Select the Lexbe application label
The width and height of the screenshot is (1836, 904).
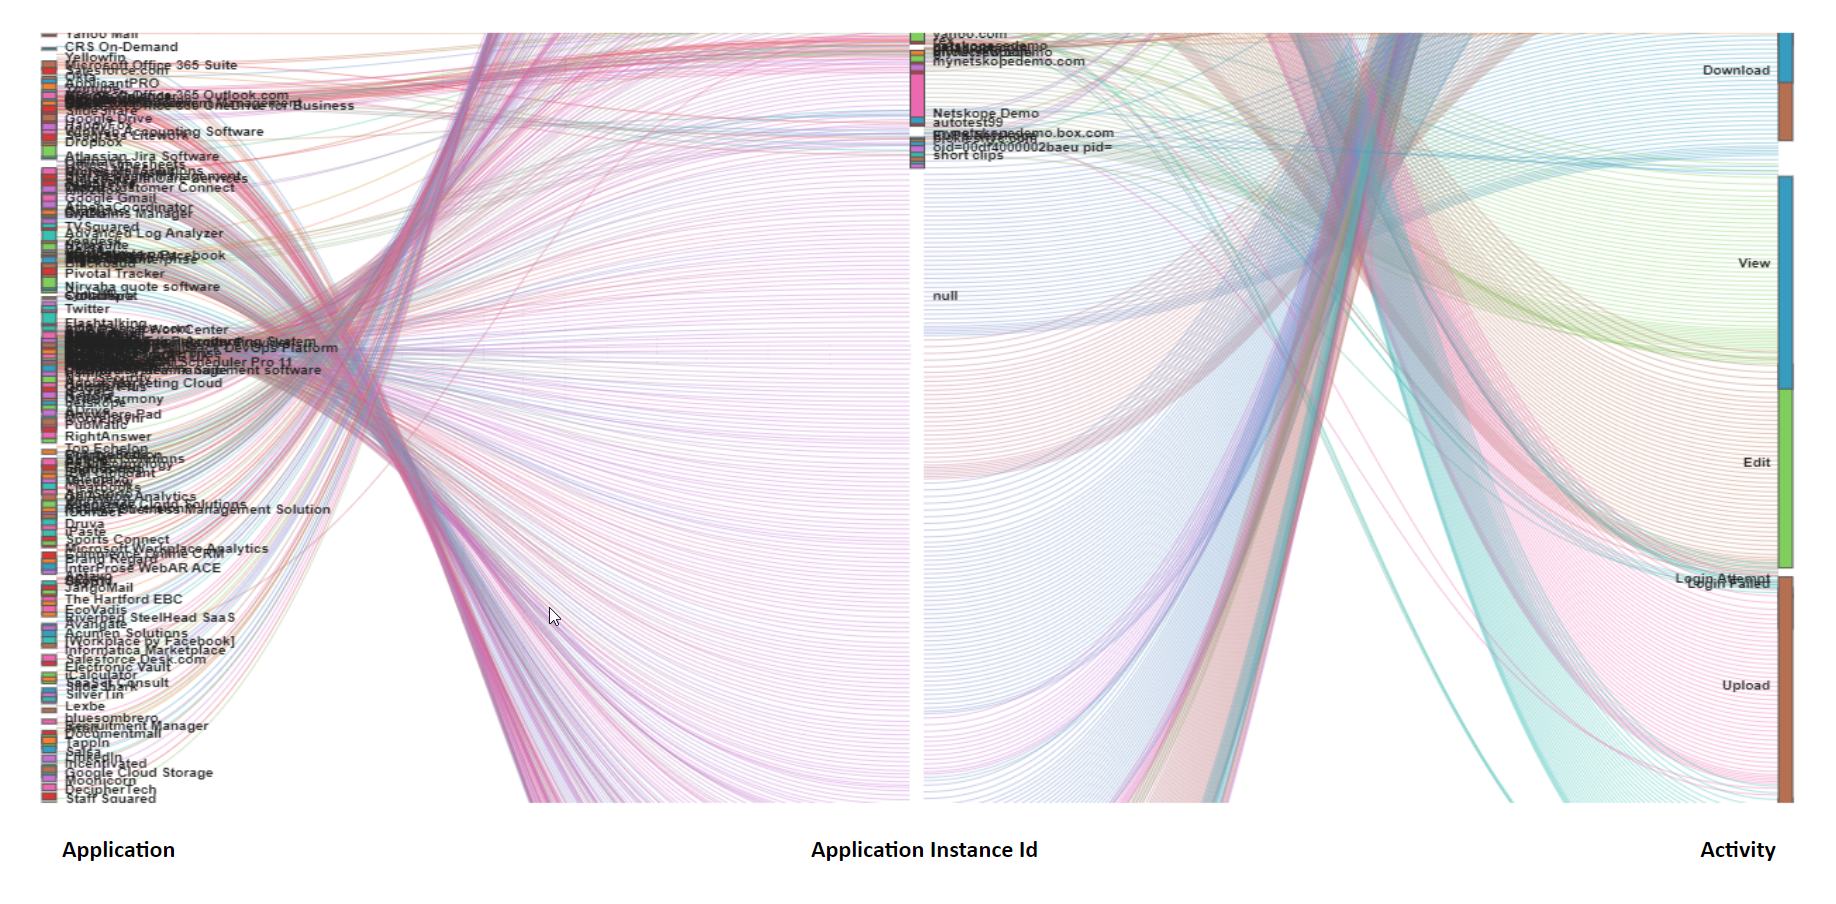[x=85, y=706]
